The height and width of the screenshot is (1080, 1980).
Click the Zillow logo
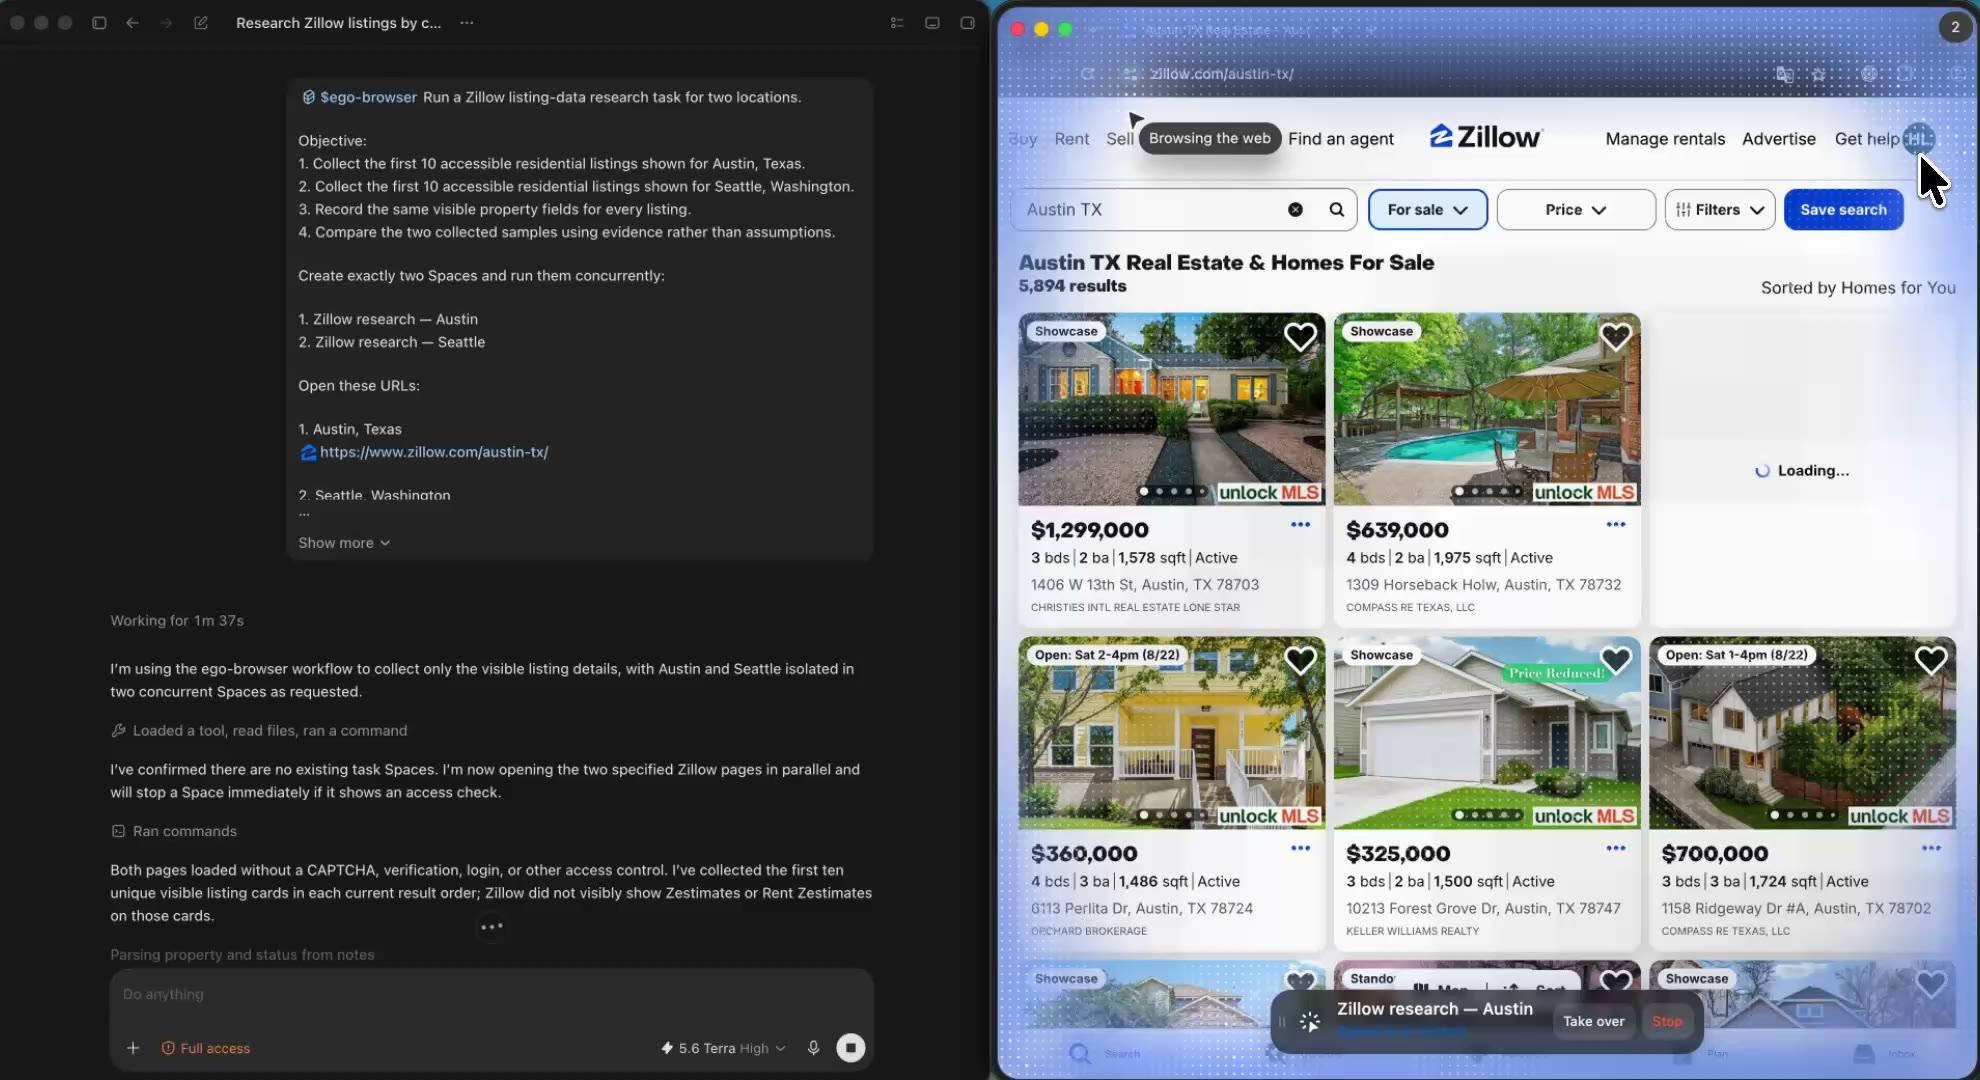1486,138
